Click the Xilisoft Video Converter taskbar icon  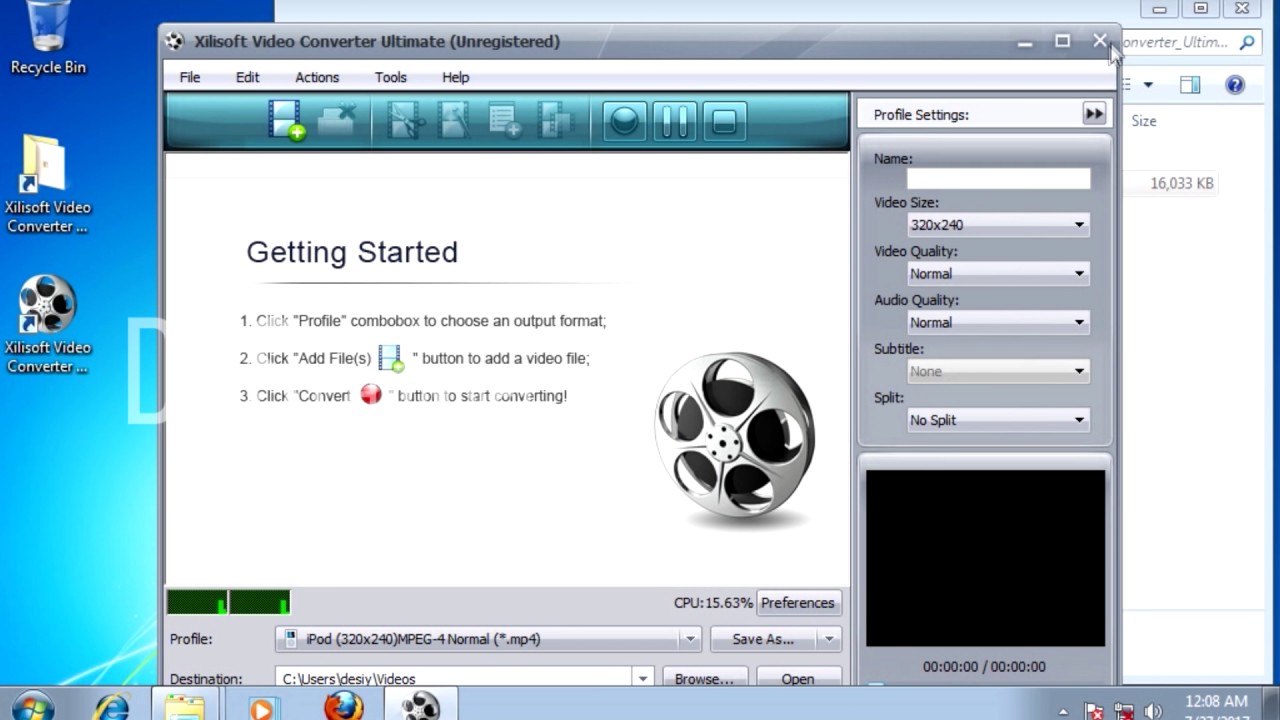[421, 706]
